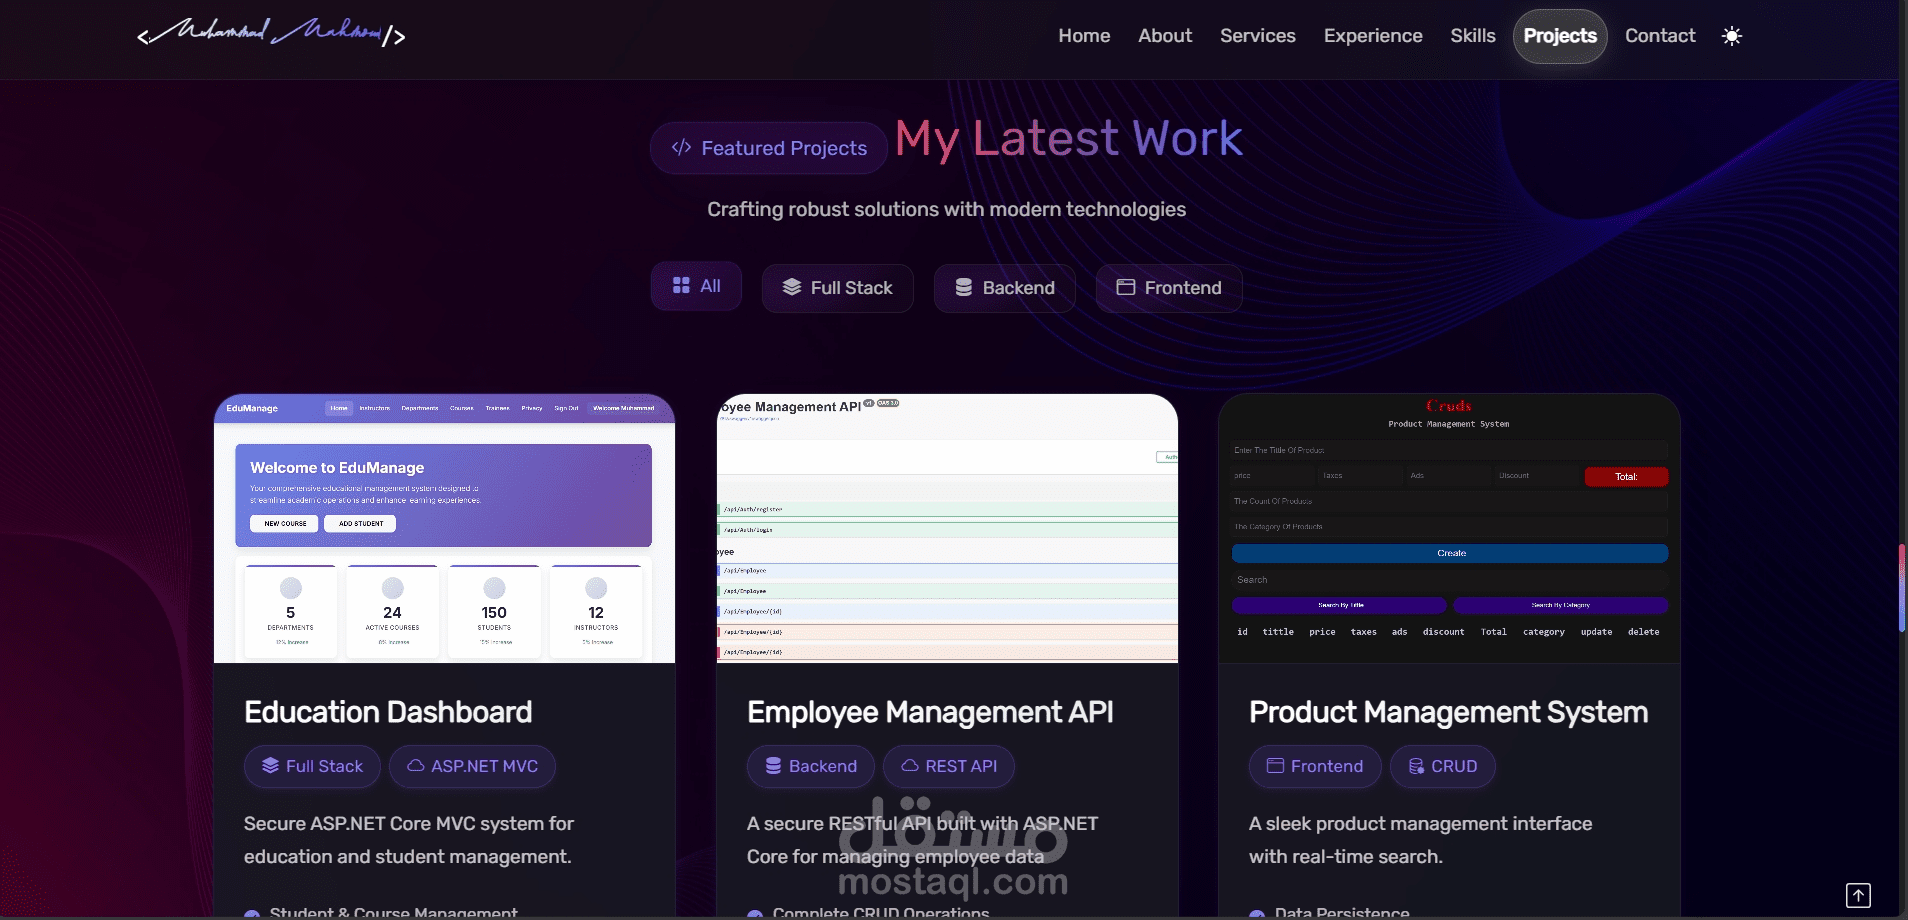Click the database icon beside CRUD
The image size is (1908, 920).
pyautogui.click(x=1416, y=766)
